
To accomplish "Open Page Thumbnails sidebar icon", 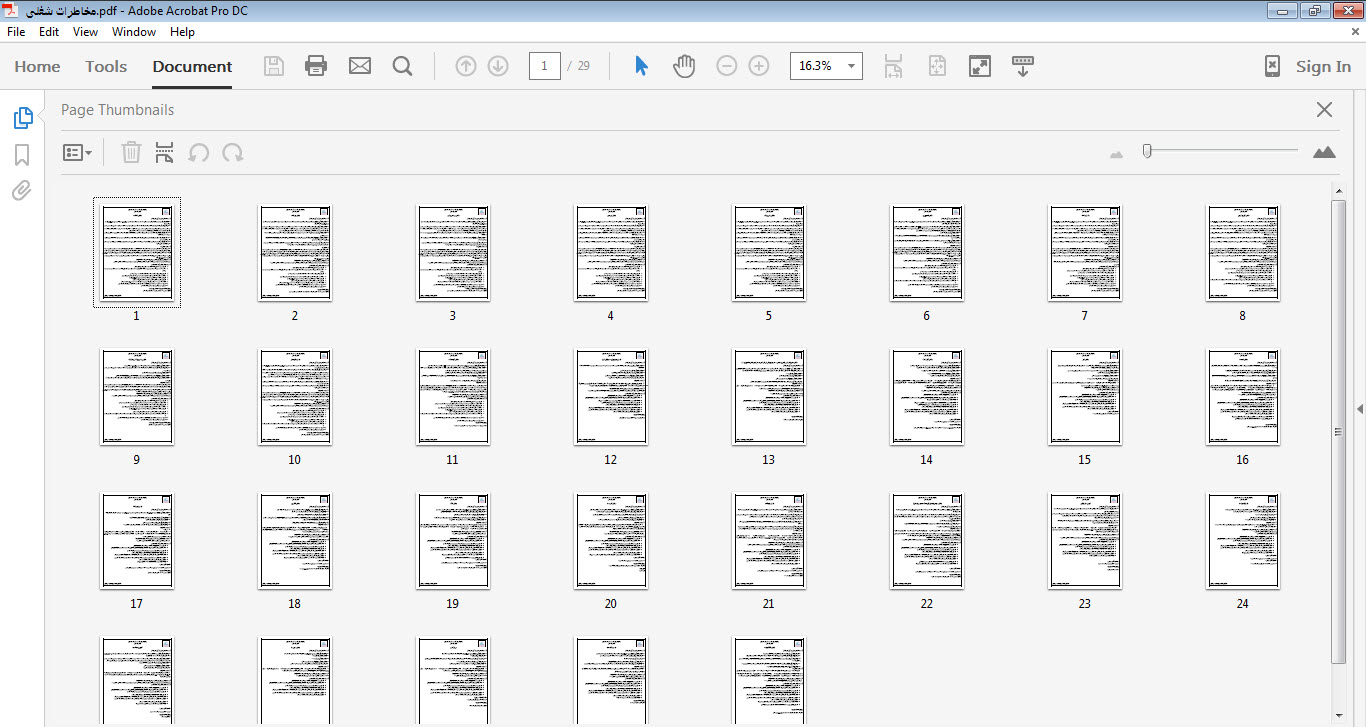I will 22,118.
